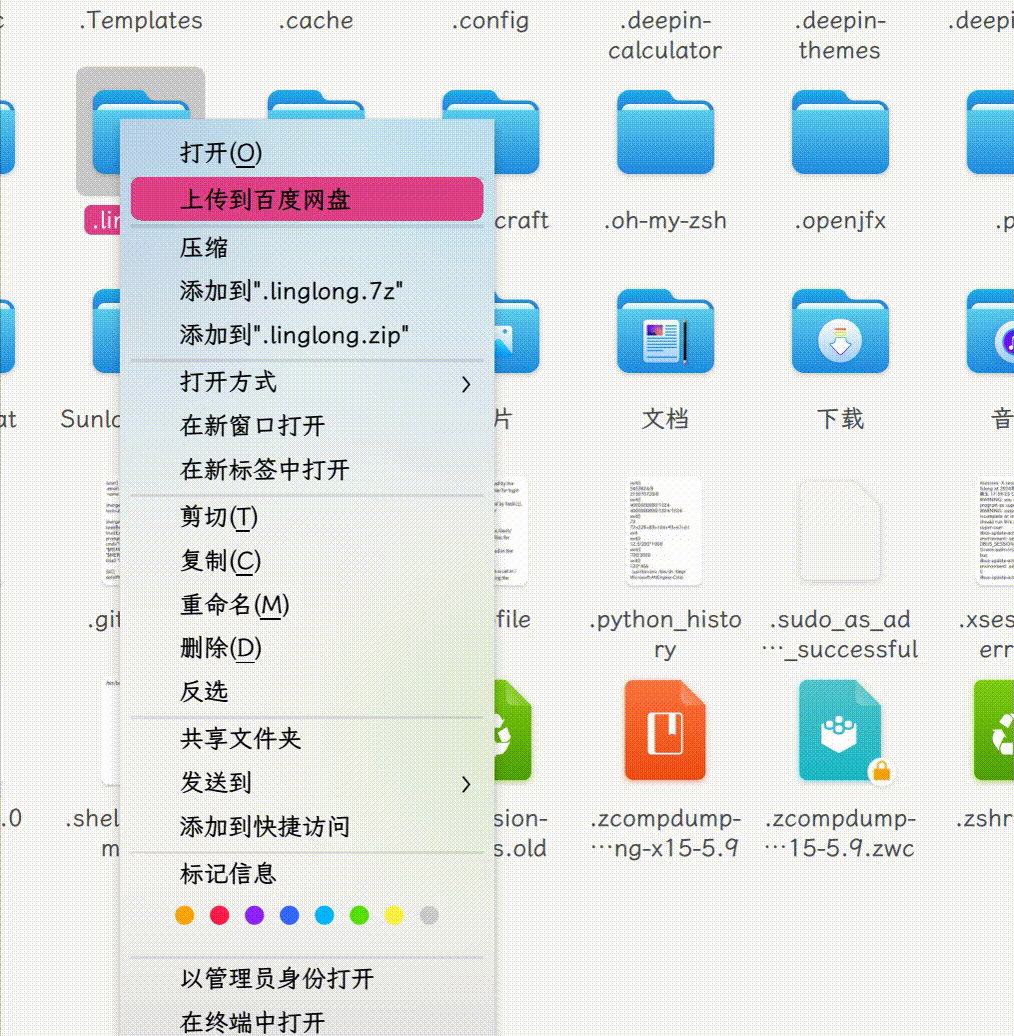1014x1036 pixels.
Task: Select the .sudo_as_admin_successful file icon
Action: (840, 531)
